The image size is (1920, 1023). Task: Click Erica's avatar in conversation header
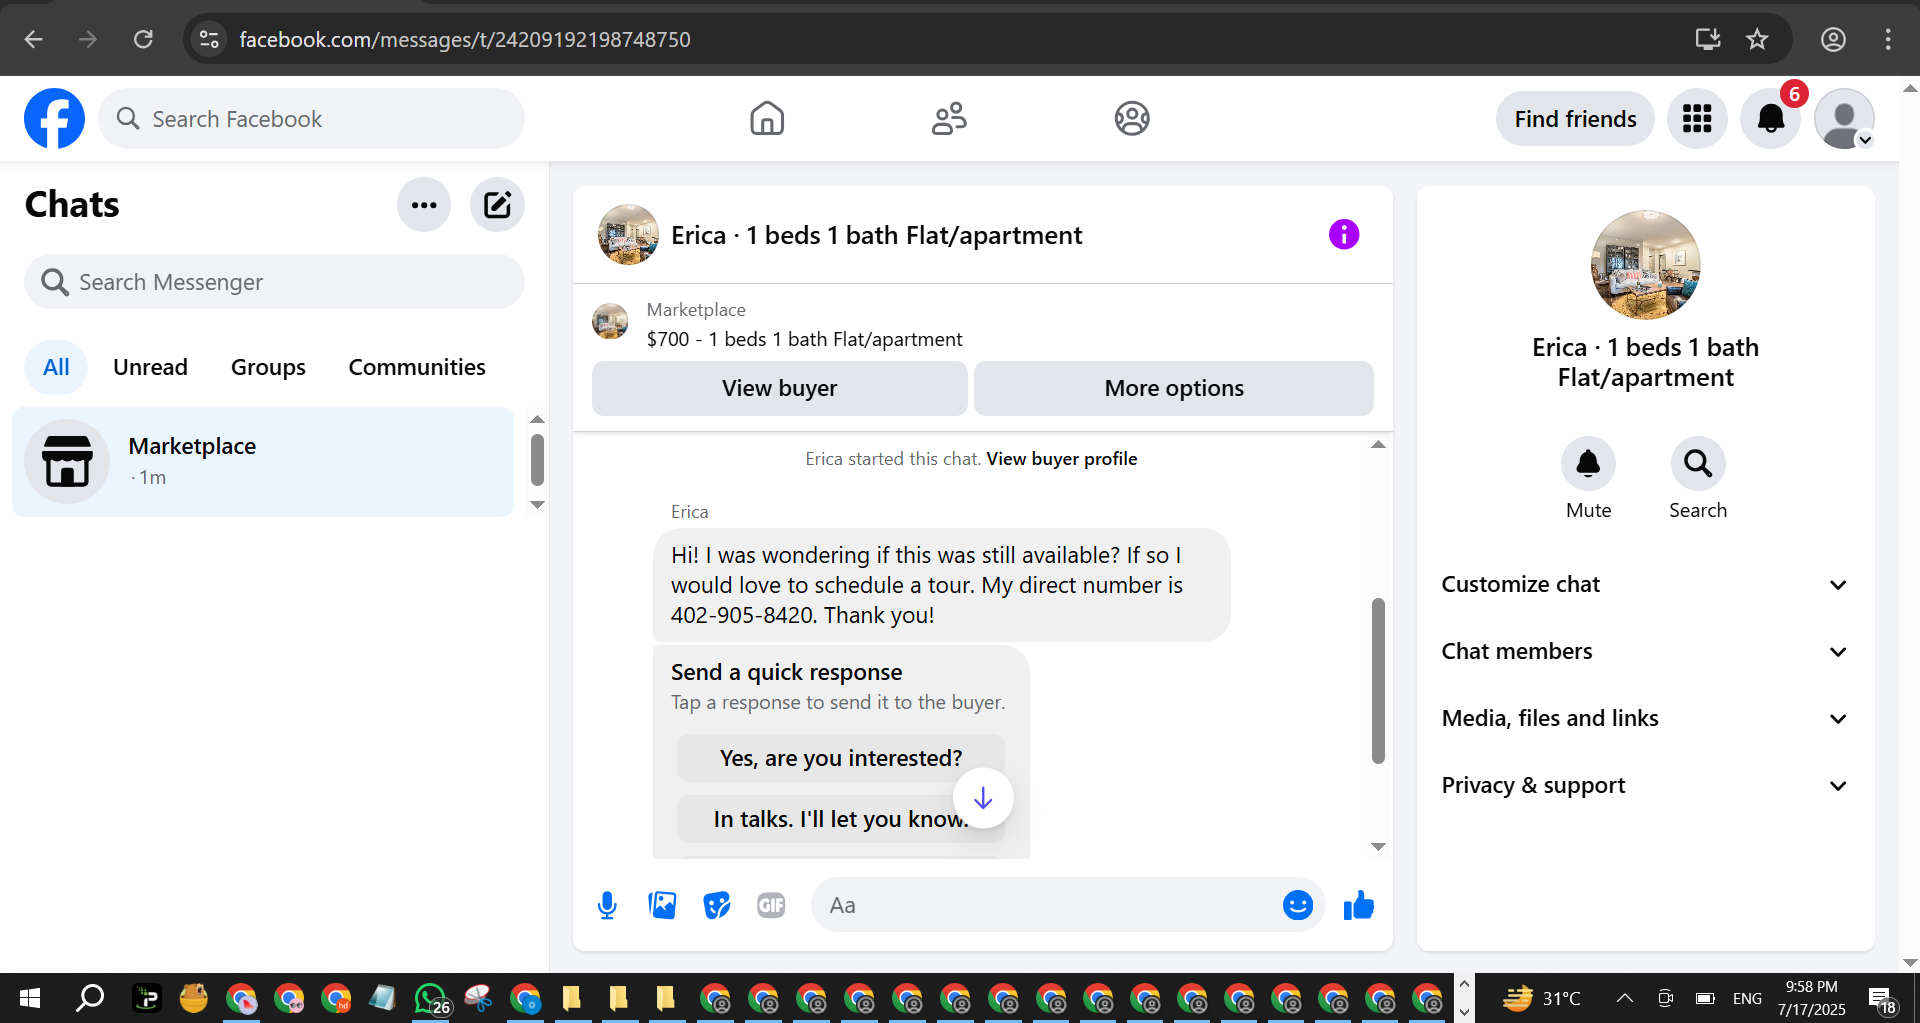coord(628,235)
